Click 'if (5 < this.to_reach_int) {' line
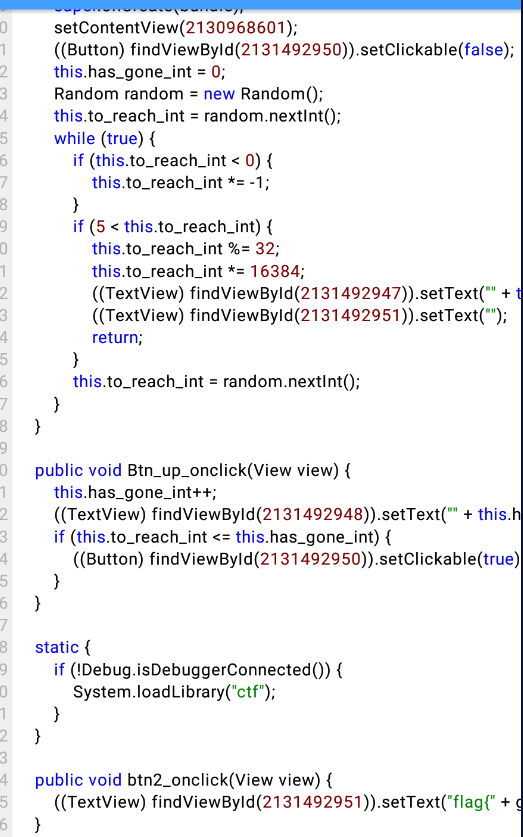 pyautogui.click(x=173, y=227)
